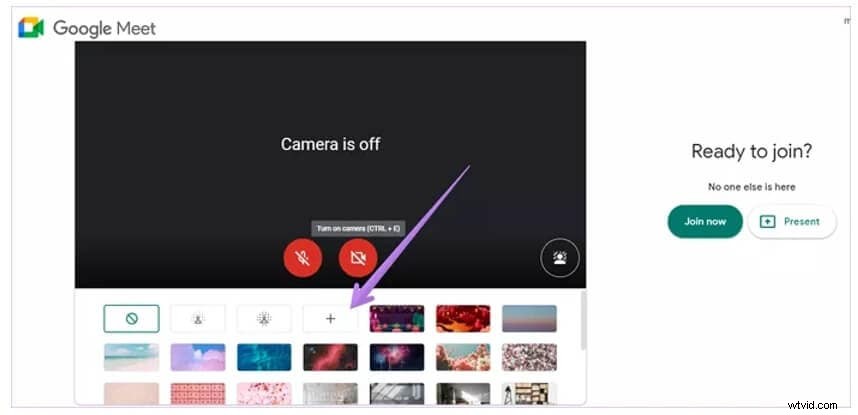858x415 pixels.
Task: Select the blue-to-pink sunset gradient background
Action: point(529,319)
